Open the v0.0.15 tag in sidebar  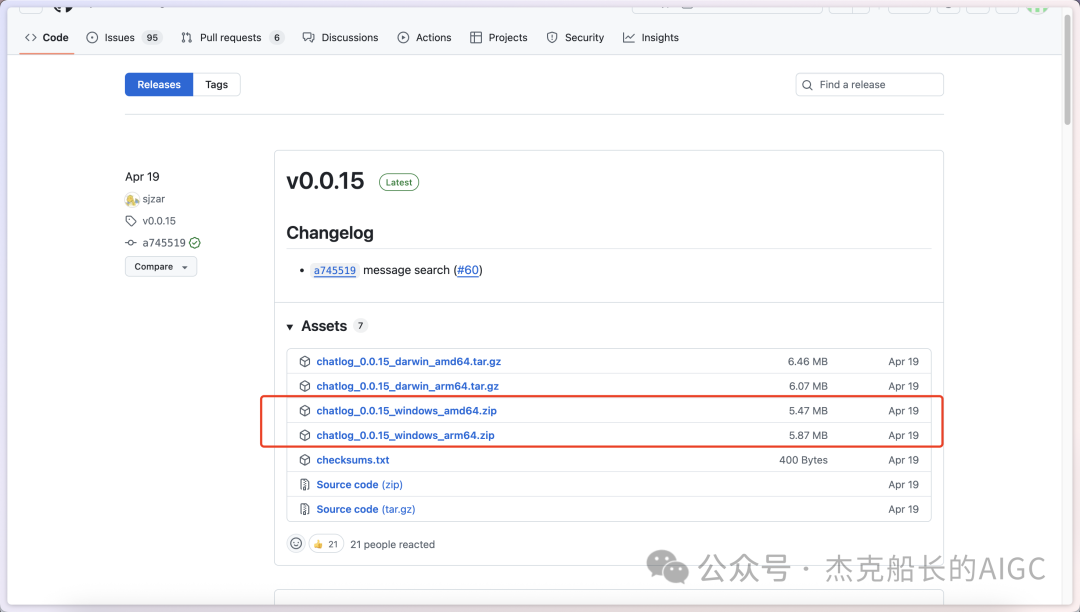coord(159,221)
